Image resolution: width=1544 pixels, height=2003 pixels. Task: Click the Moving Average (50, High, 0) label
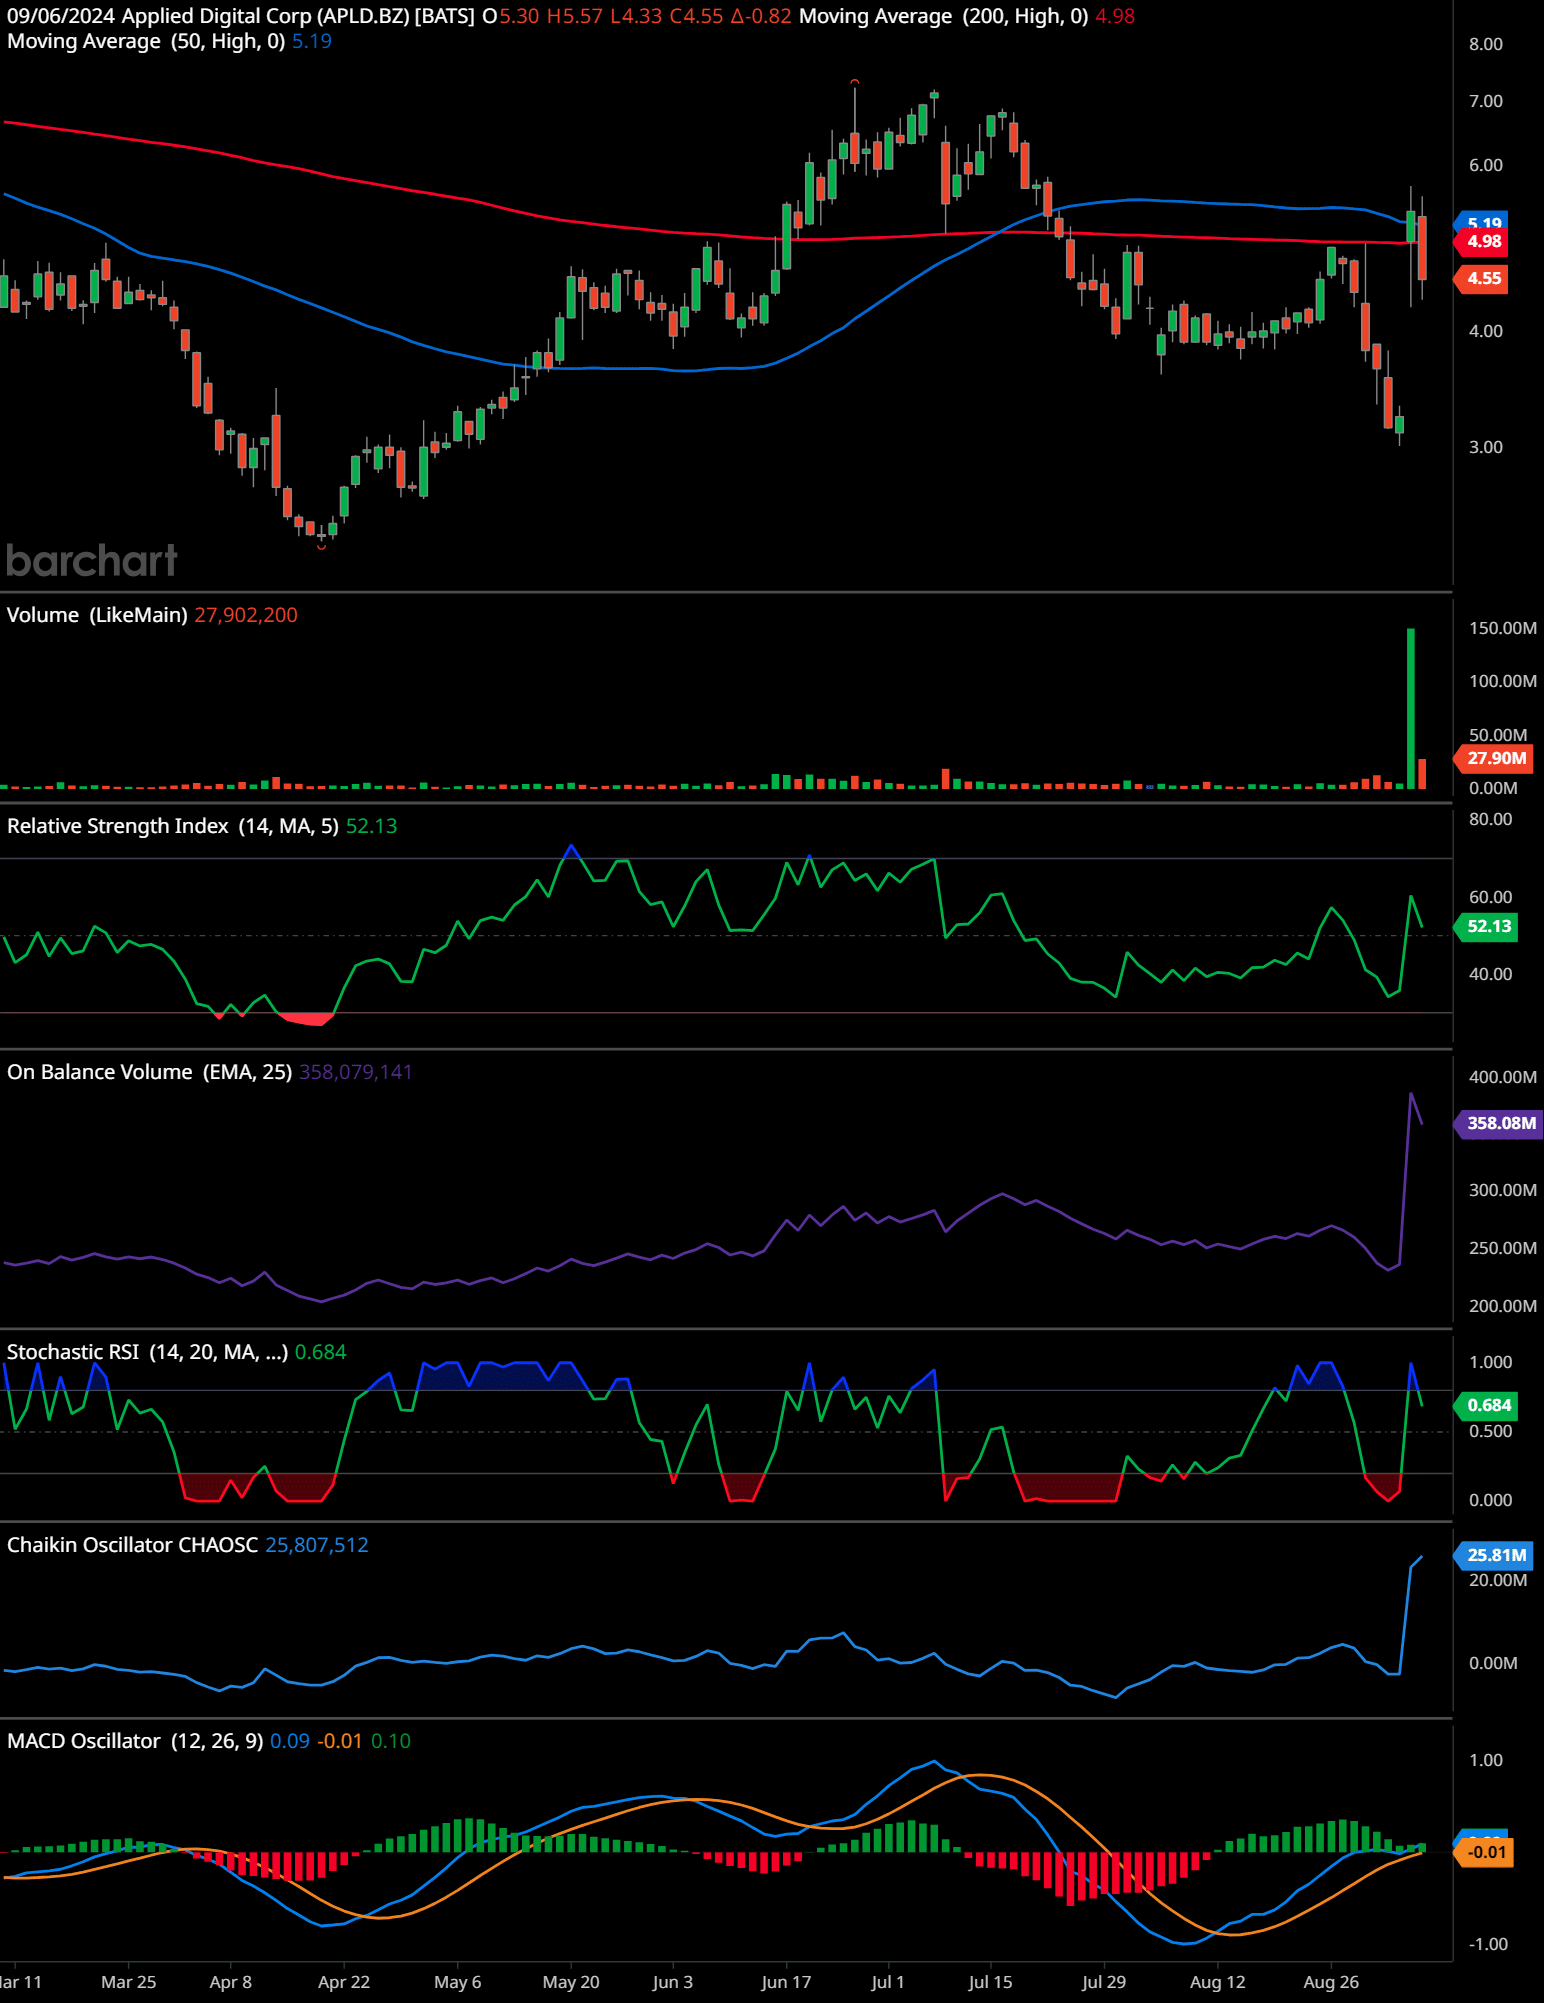pos(146,41)
